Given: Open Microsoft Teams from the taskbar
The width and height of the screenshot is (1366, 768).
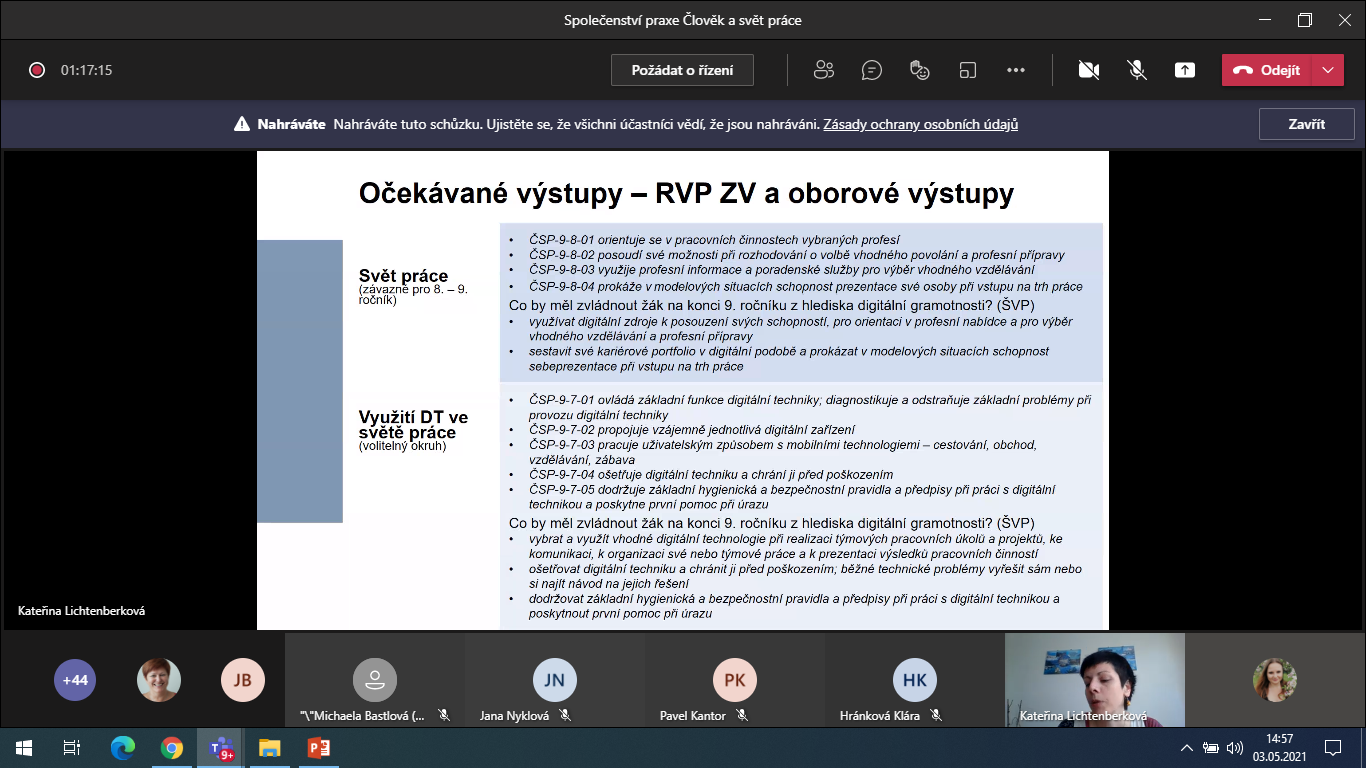Looking at the screenshot, I should tap(220, 748).
